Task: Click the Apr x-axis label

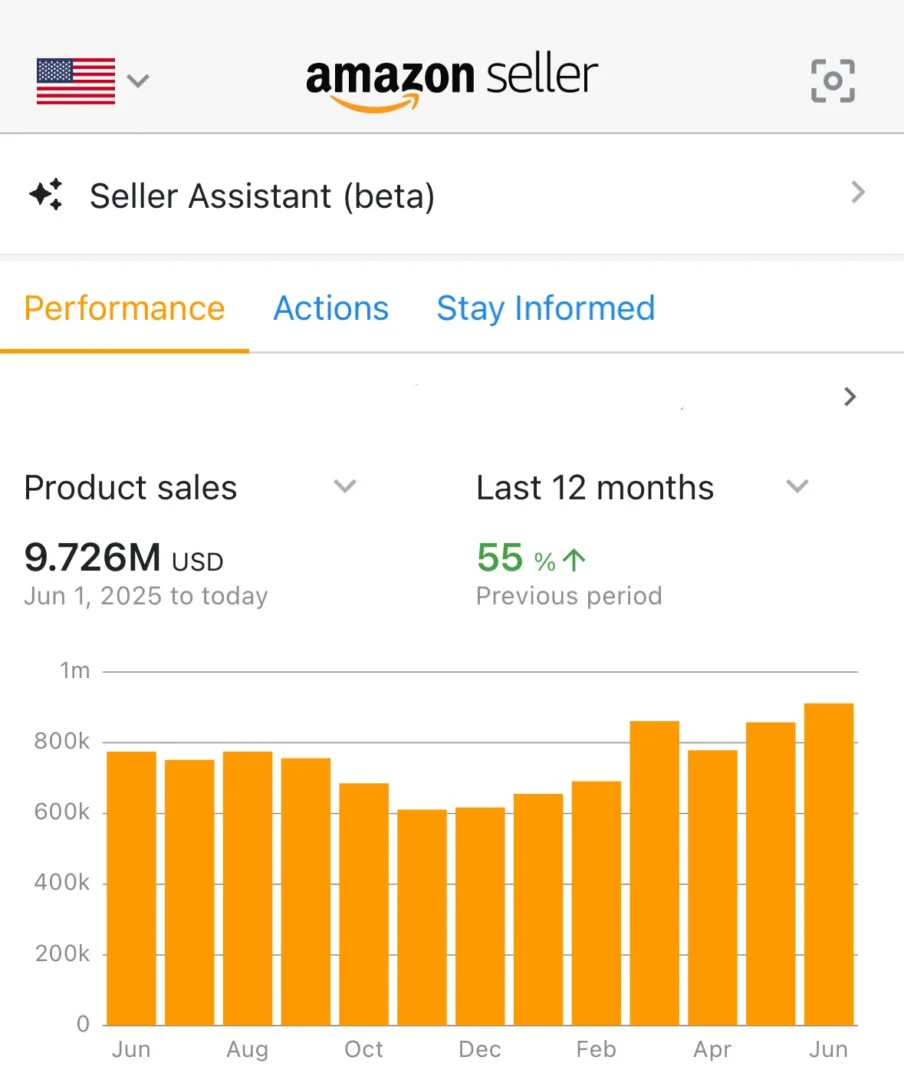Action: 712,1049
